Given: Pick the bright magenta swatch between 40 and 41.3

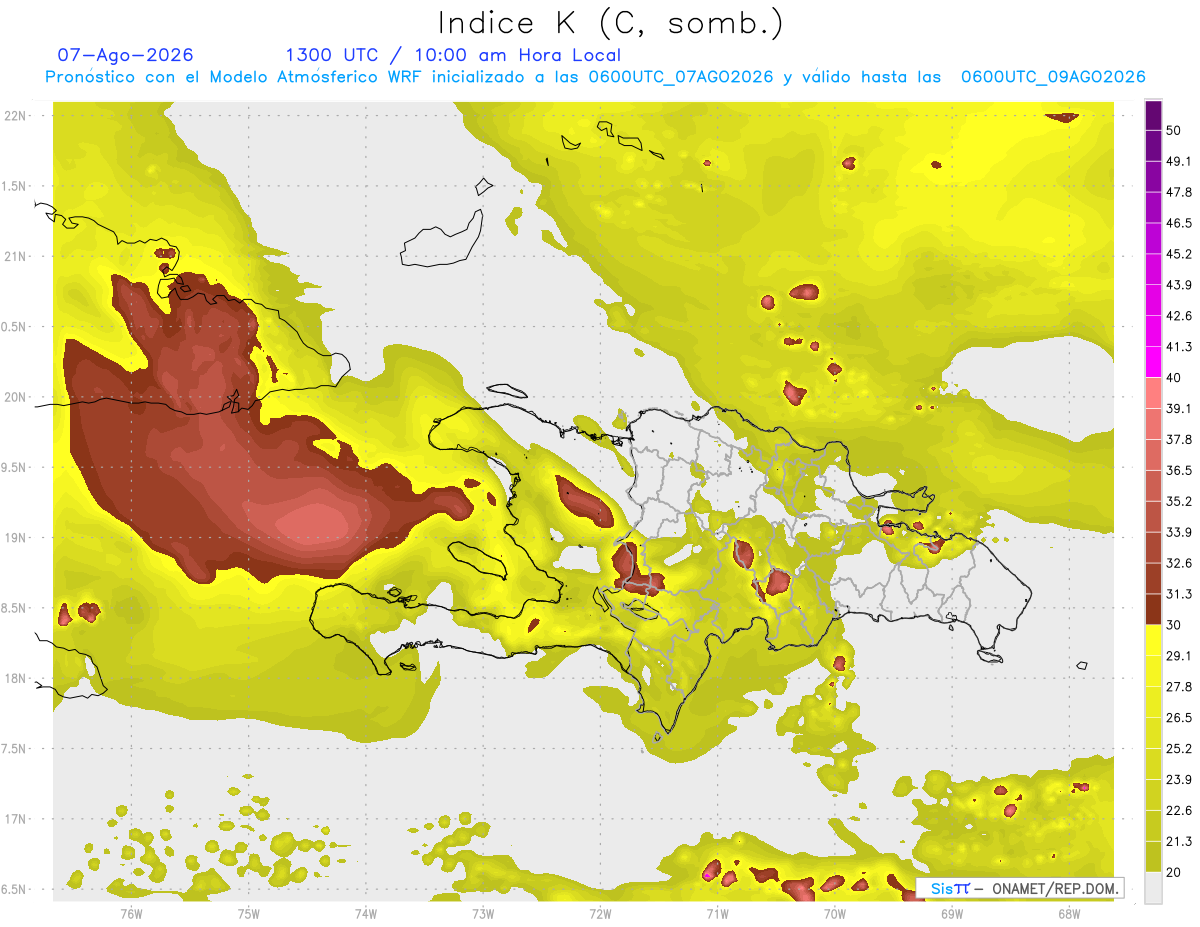Looking at the screenshot, I should pos(1153,362).
